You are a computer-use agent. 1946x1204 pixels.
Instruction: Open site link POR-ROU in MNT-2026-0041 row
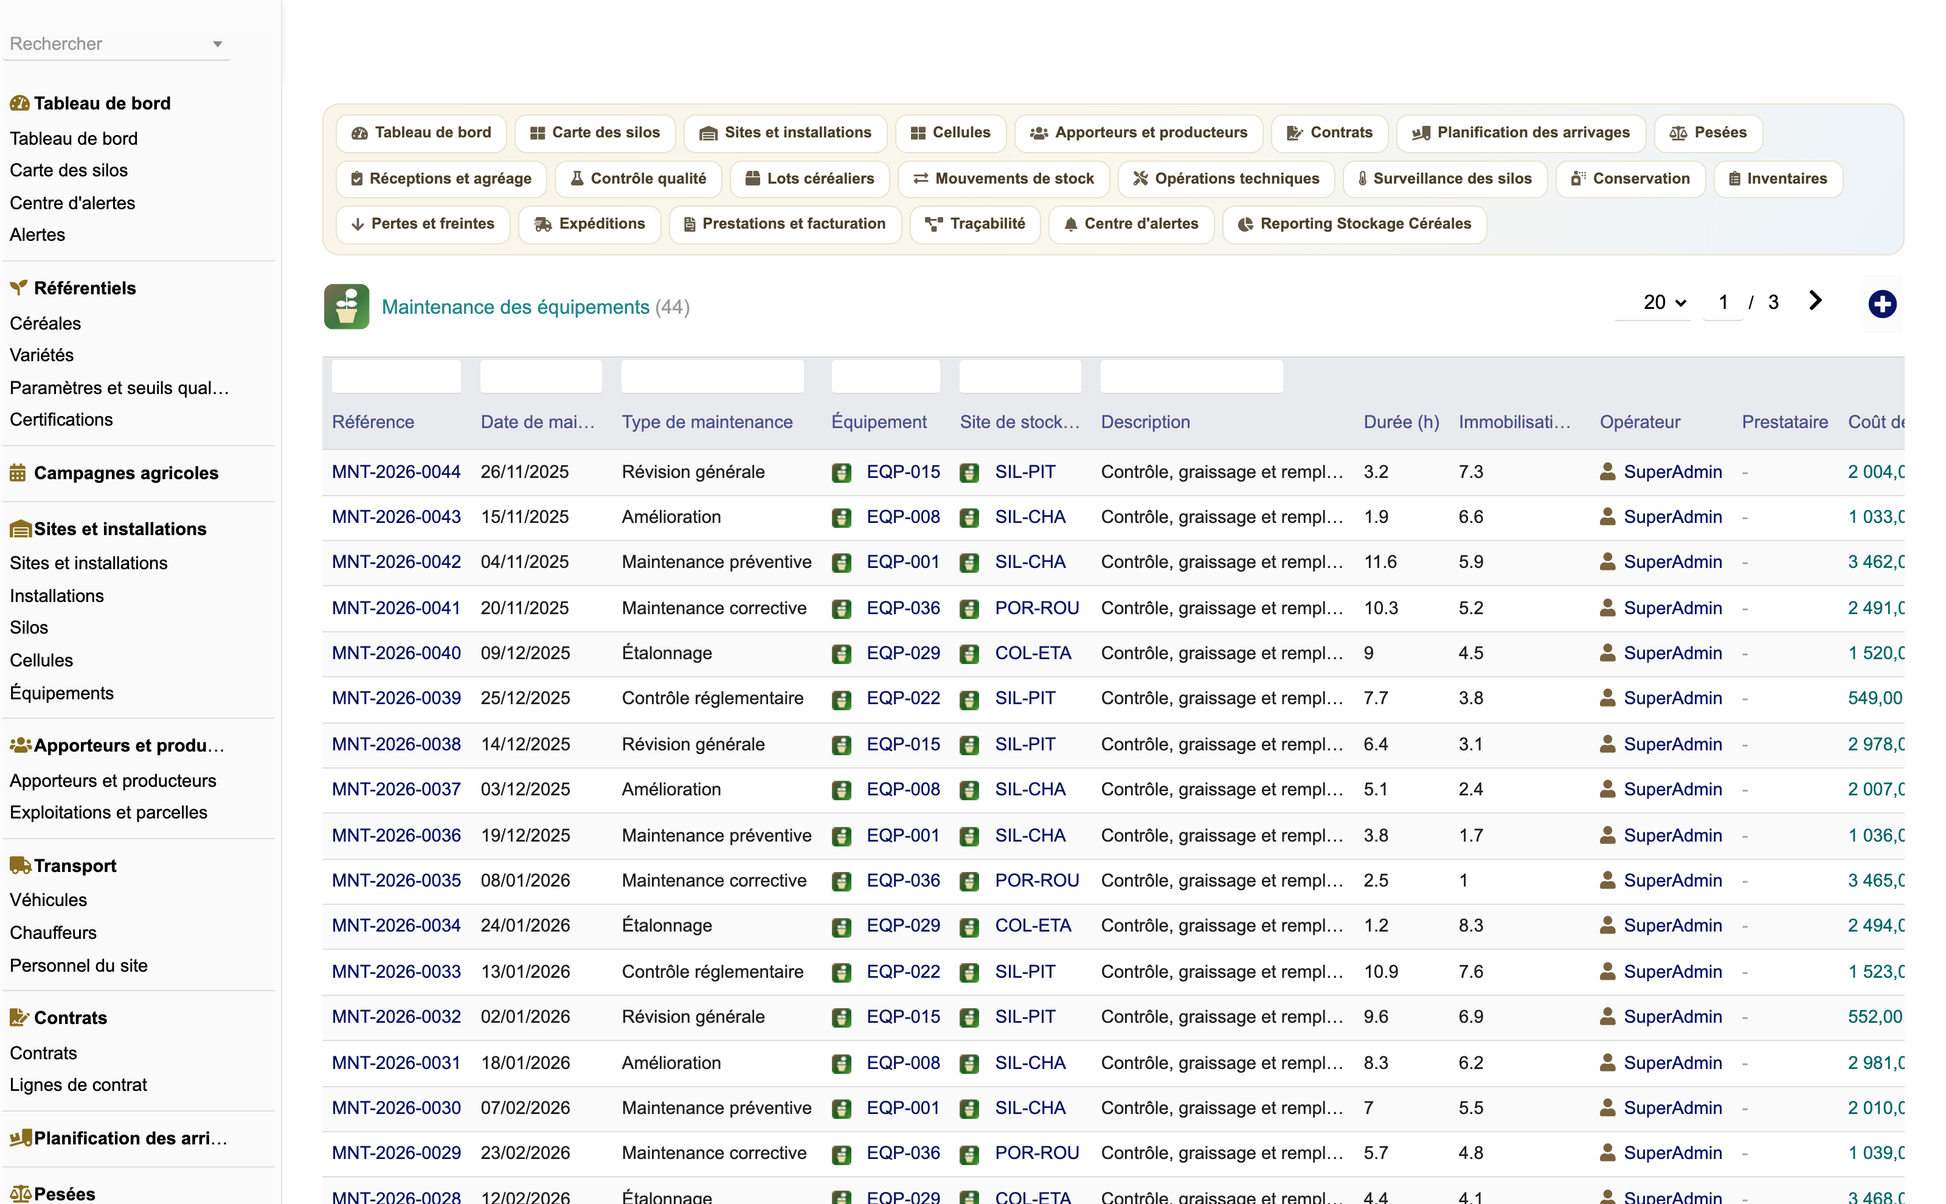click(1037, 608)
